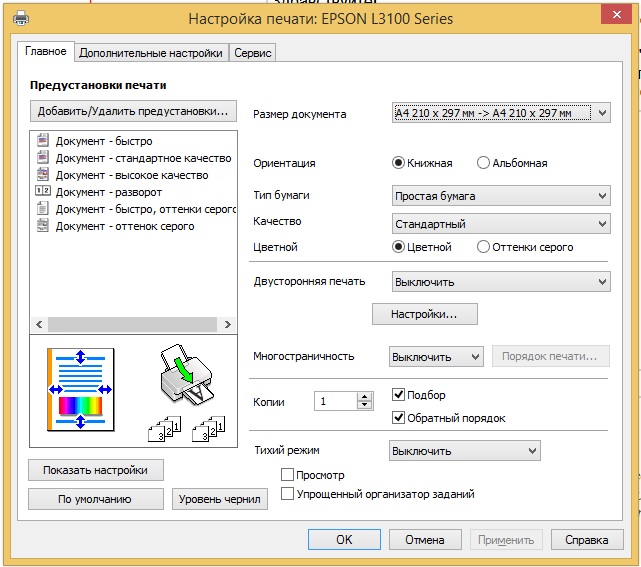Select "Документ - разворот" preset text
The height and width of the screenshot is (567, 641).
pyautogui.click(x=109, y=192)
